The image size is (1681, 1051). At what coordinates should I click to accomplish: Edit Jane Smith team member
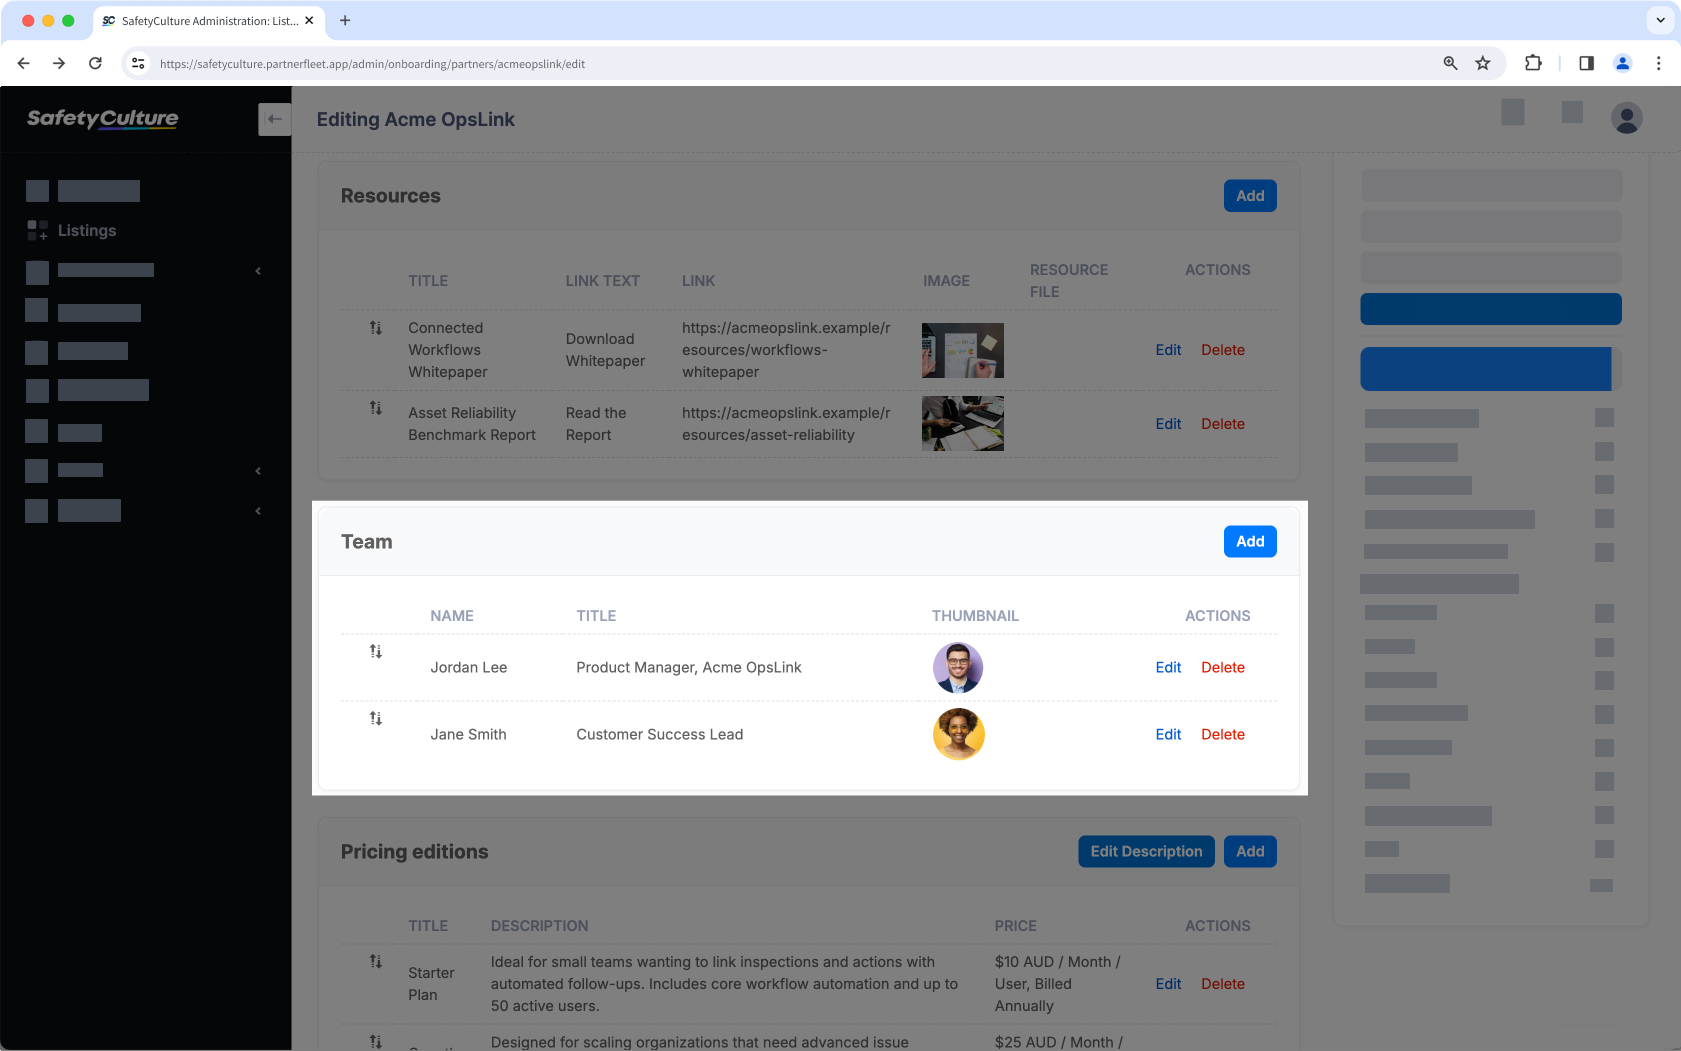[x=1168, y=734]
